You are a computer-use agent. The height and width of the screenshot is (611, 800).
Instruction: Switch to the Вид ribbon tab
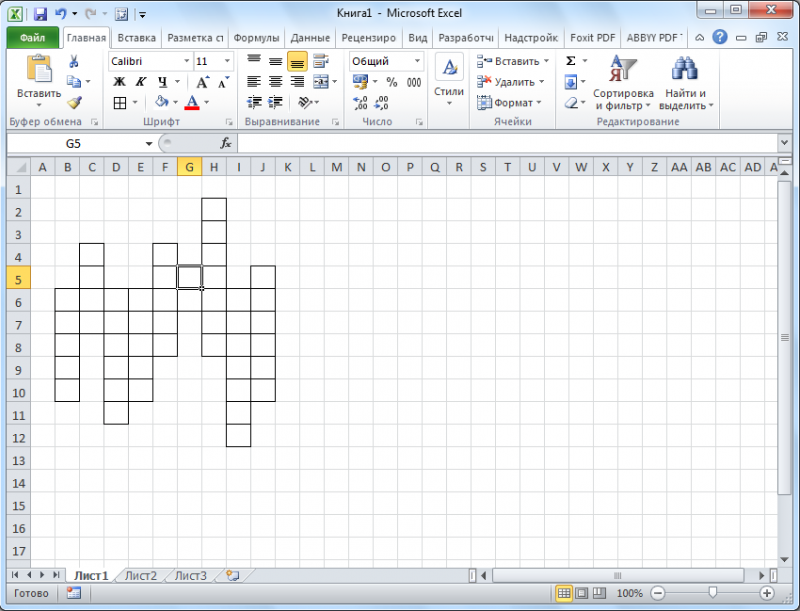418,38
